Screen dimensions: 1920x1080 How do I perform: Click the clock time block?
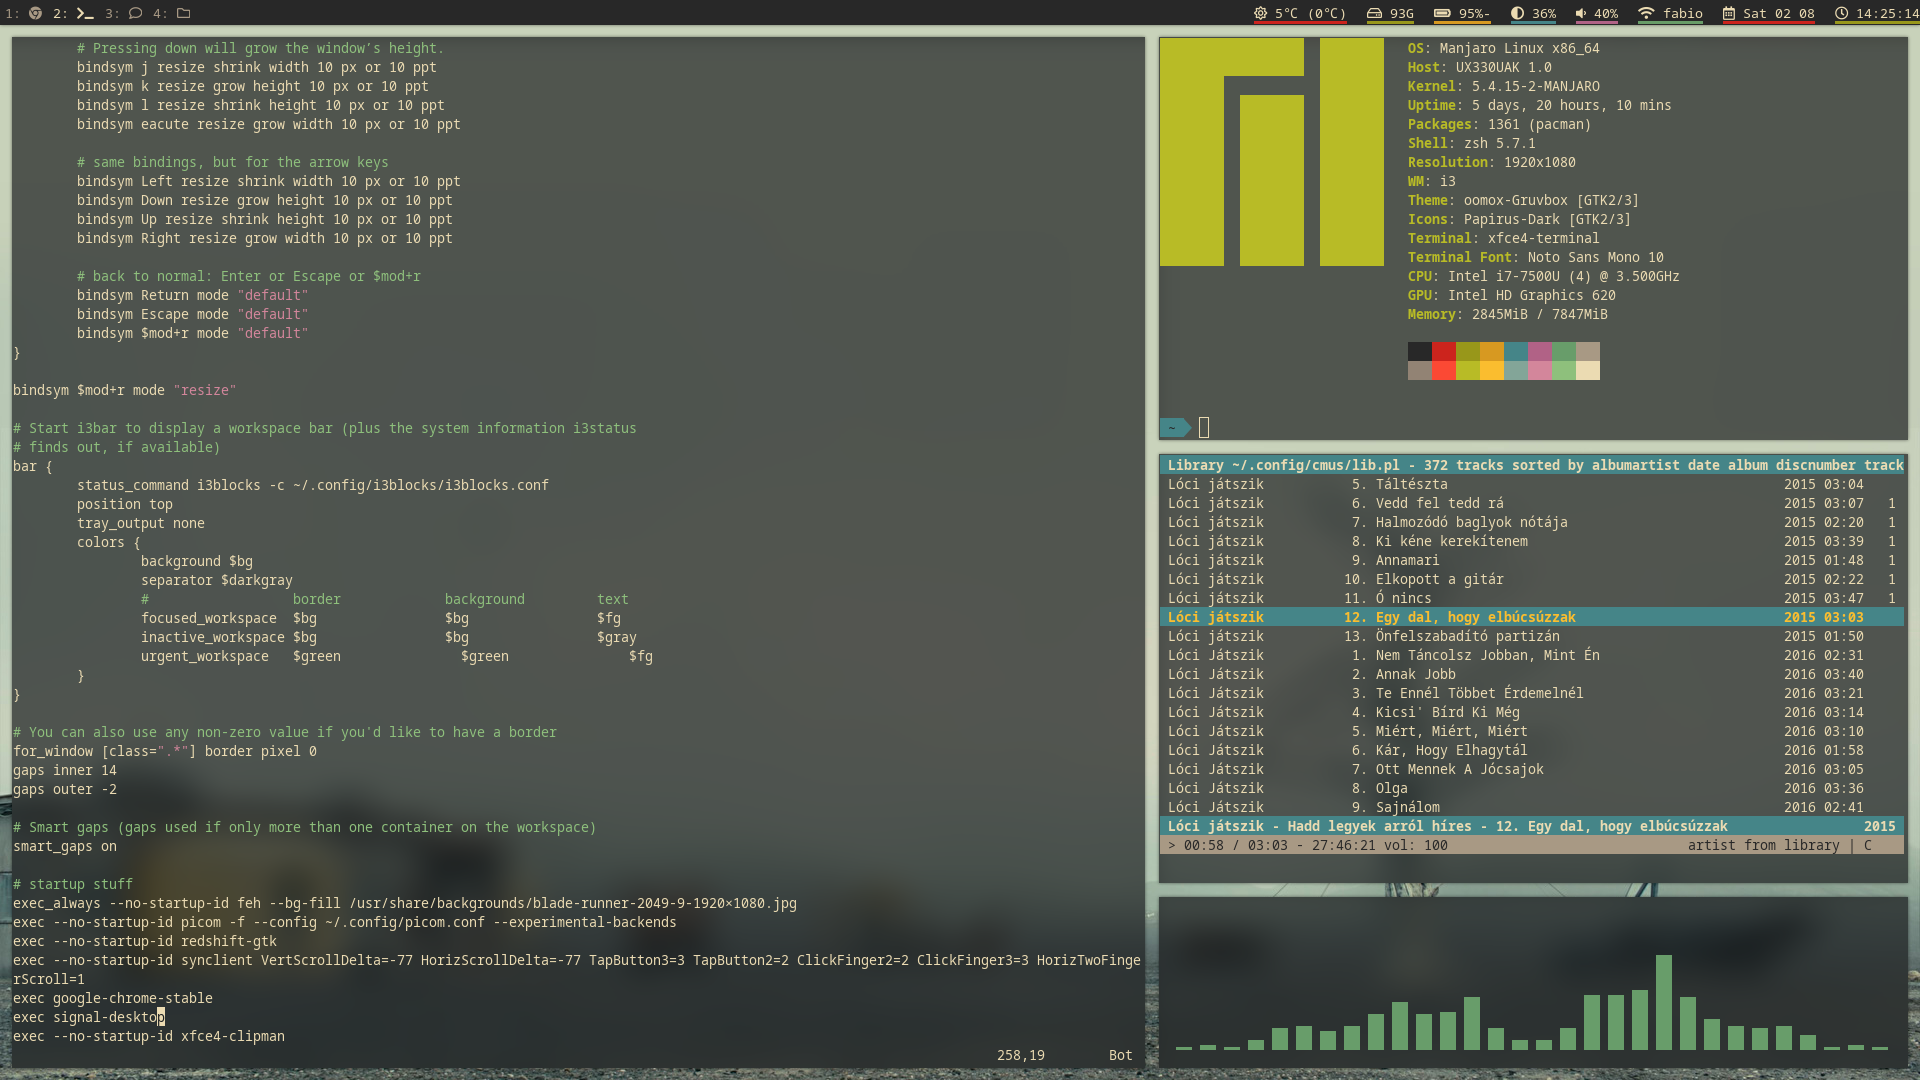click(x=1876, y=13)
